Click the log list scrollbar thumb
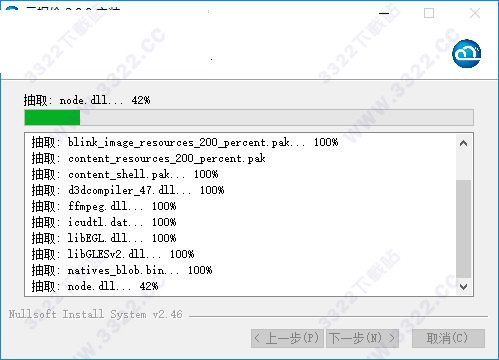This screenshot has width=499, height=360. tap(463, 229)
